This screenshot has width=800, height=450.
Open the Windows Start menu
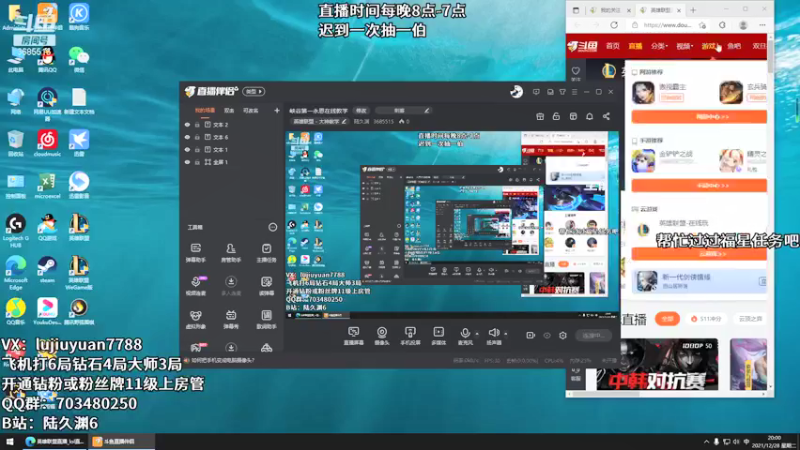(x=10, y=441)
